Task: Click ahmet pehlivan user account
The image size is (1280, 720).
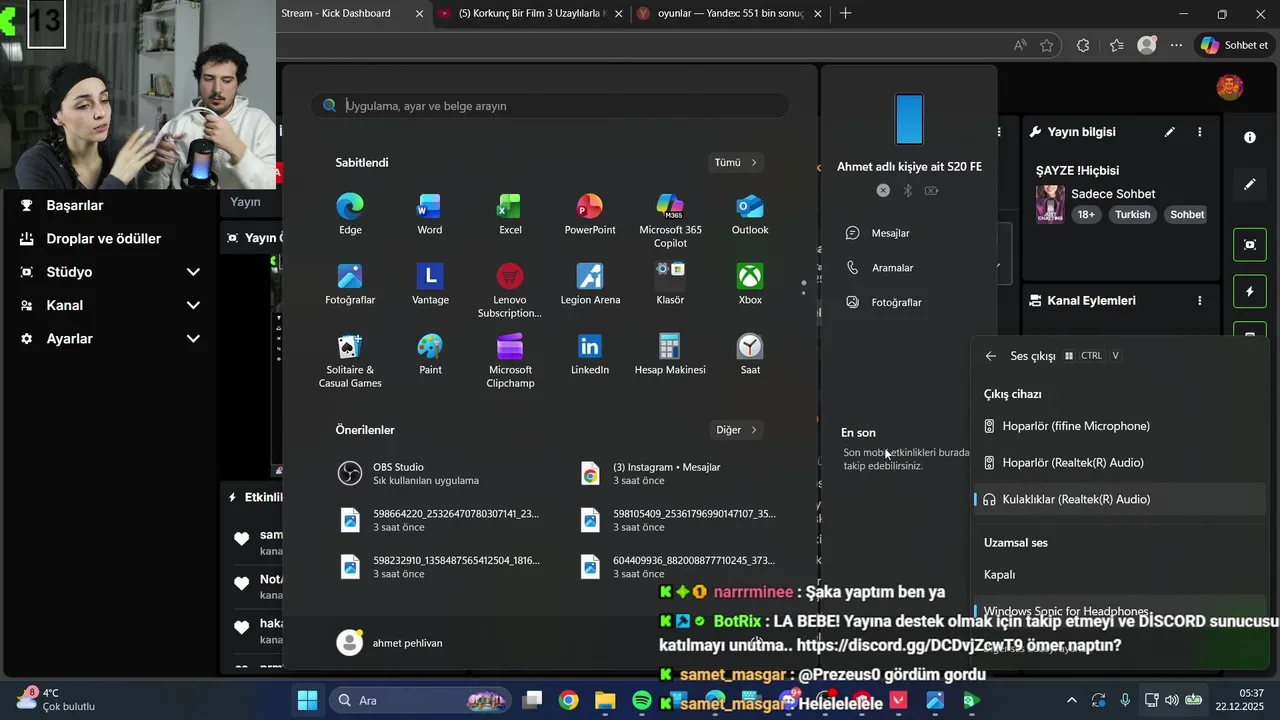Action: tap(390, 643)
